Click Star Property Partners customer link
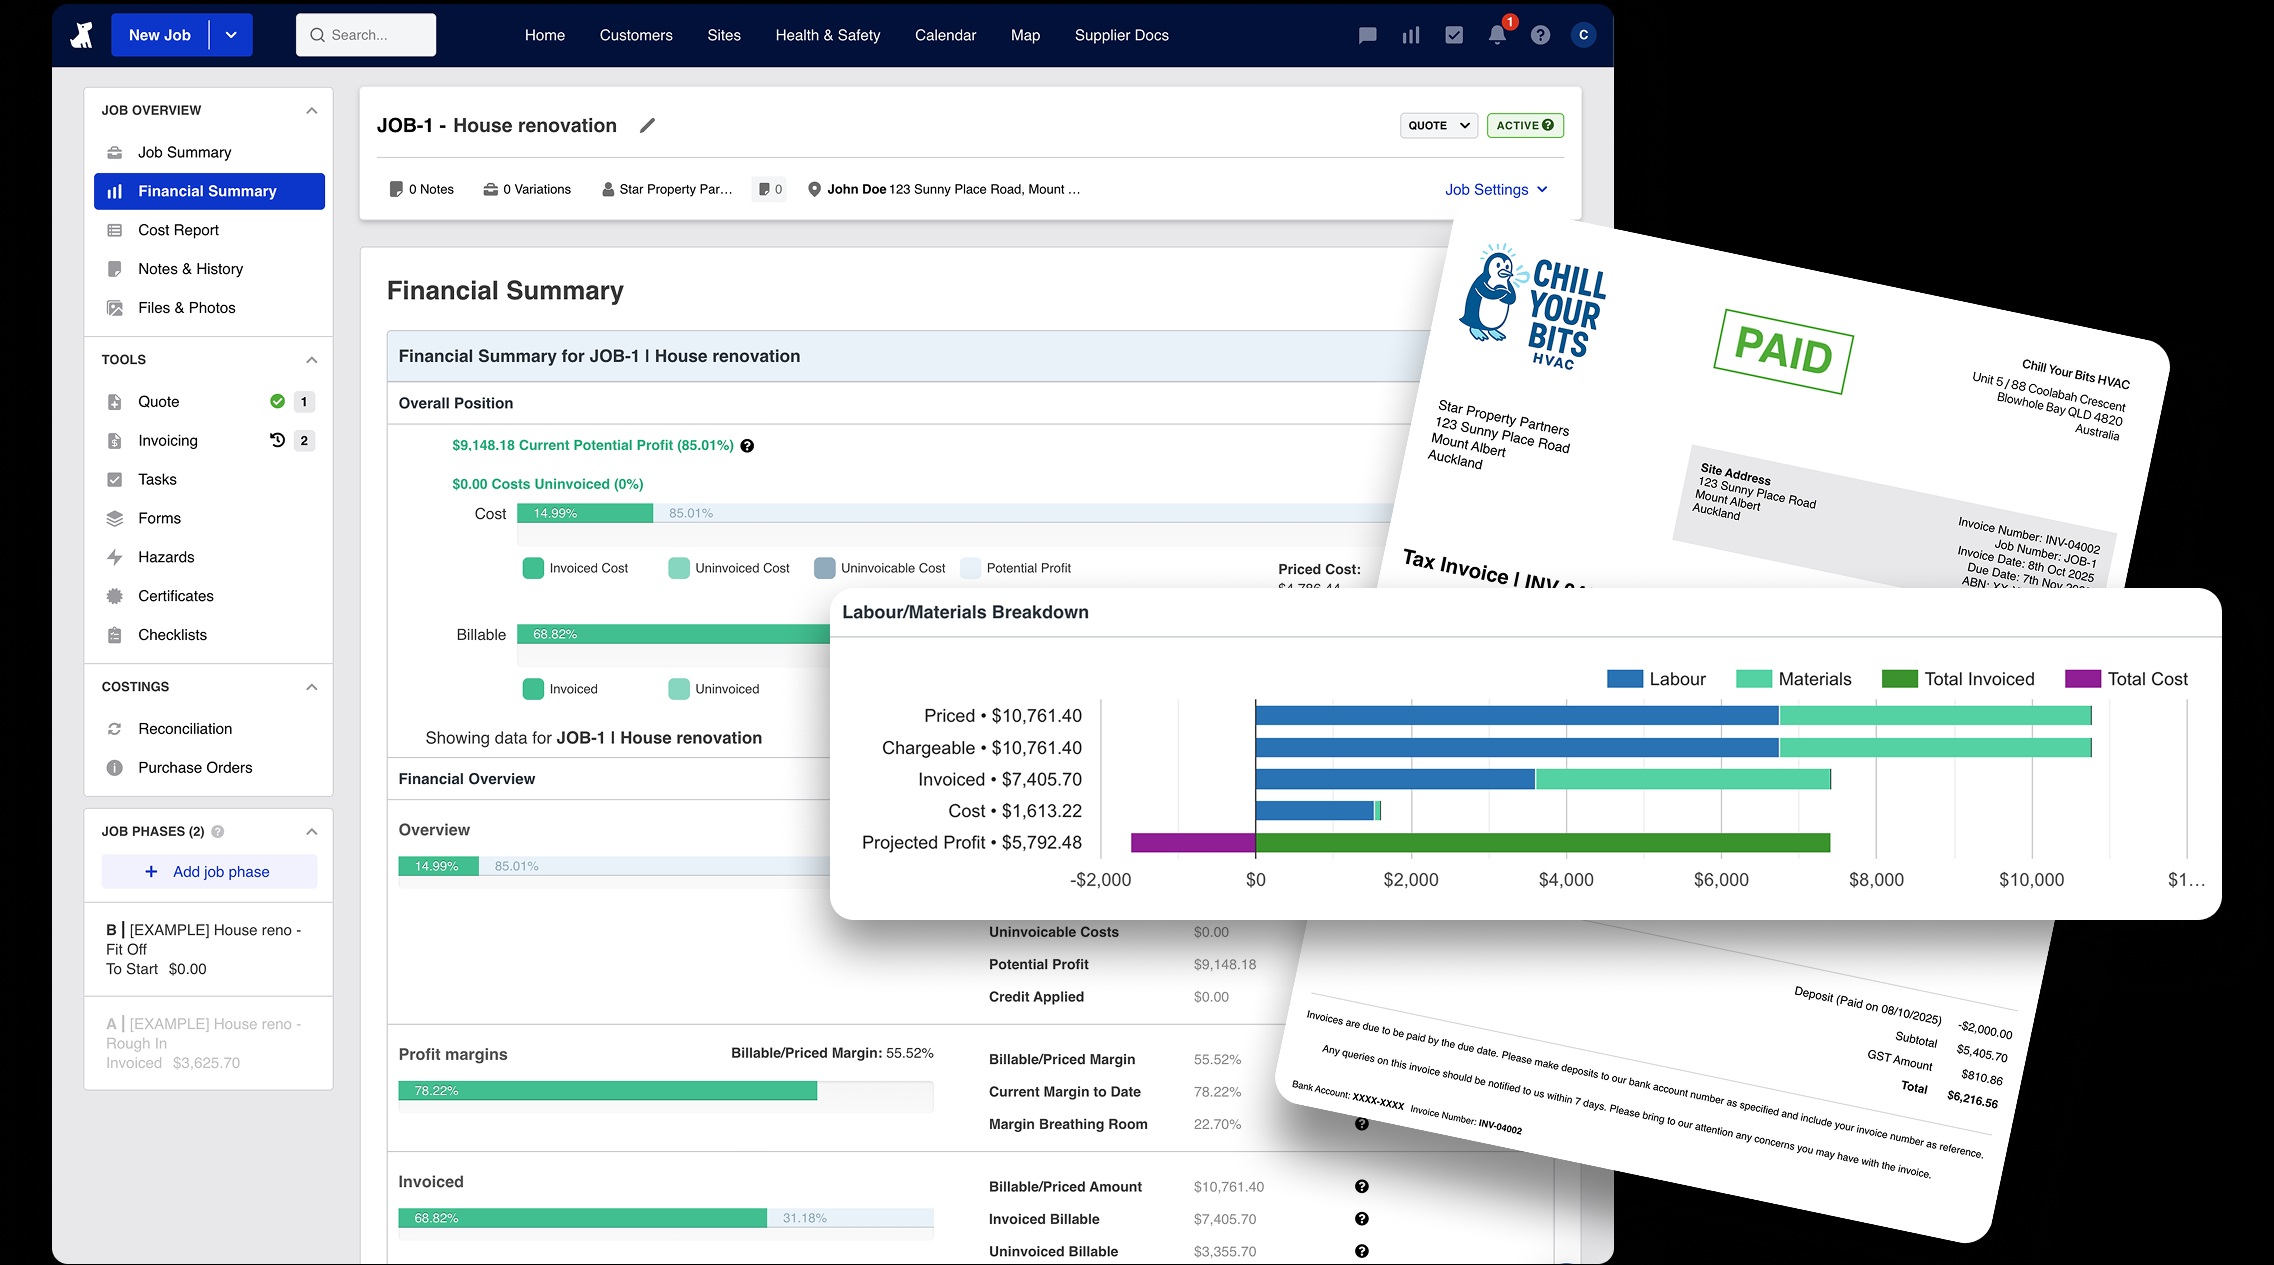The image size is (2274, 1265). point(668,189)
